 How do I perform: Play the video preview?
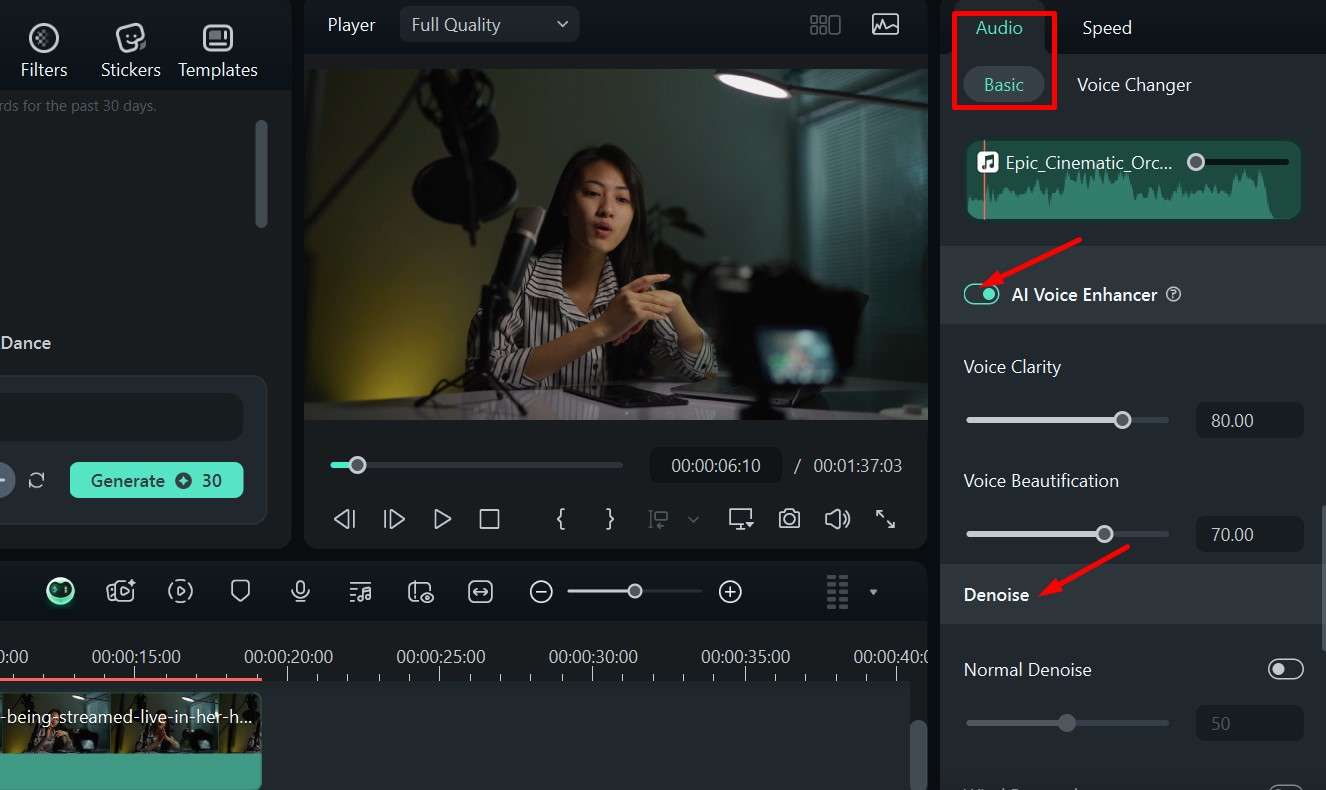(442, 519)
